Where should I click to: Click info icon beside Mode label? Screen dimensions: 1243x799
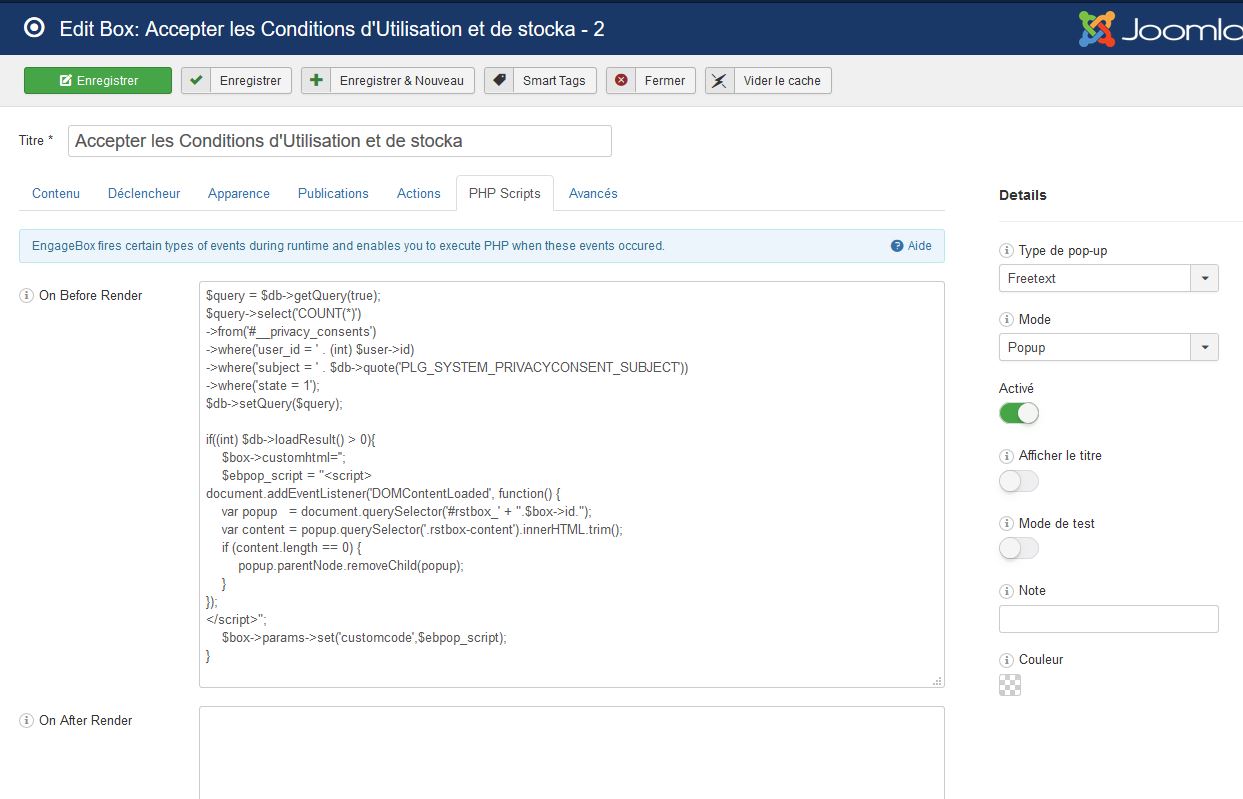tap(1007, 320)
